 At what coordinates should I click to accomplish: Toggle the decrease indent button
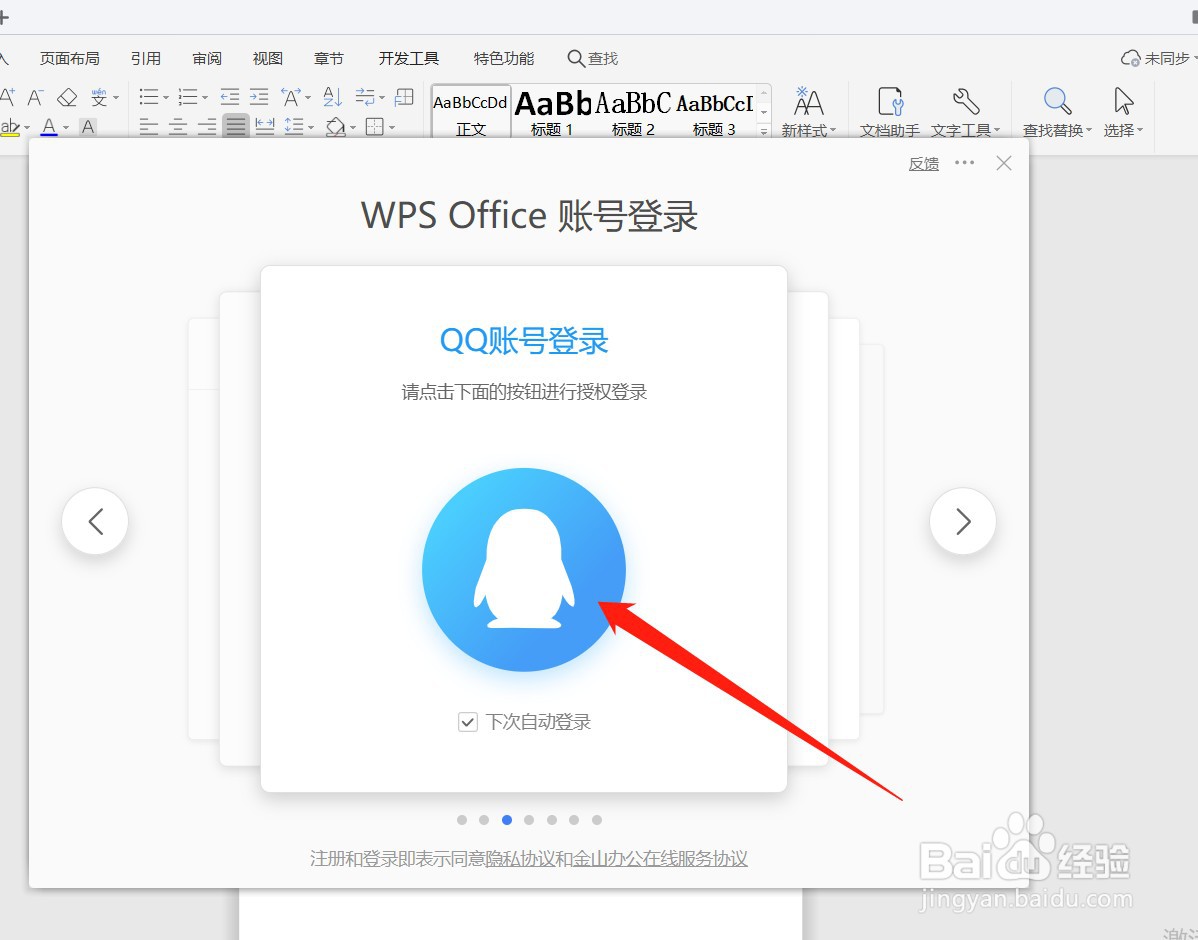point(228,97)
